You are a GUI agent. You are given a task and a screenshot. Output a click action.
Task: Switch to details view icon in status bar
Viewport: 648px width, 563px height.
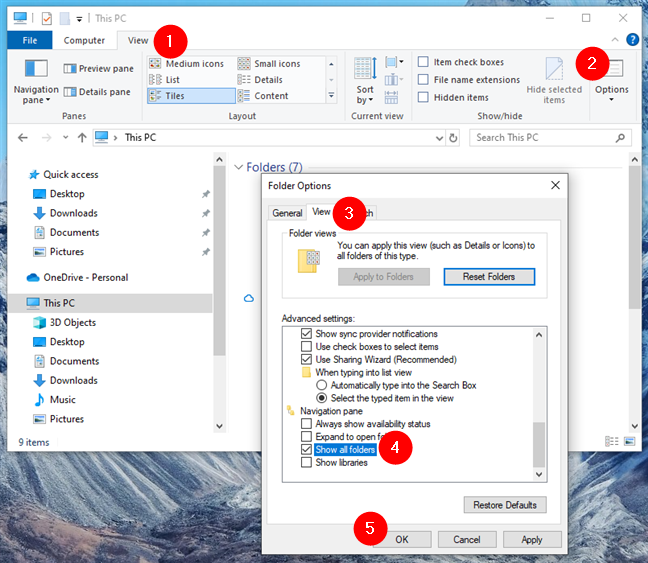tap(612, 441)
